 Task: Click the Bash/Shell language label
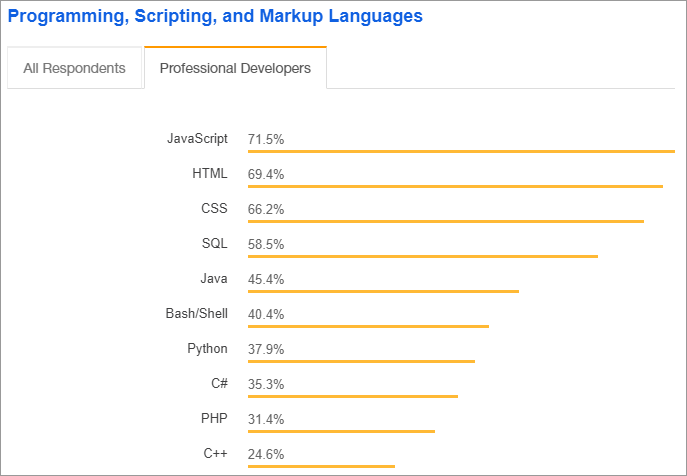197,314
